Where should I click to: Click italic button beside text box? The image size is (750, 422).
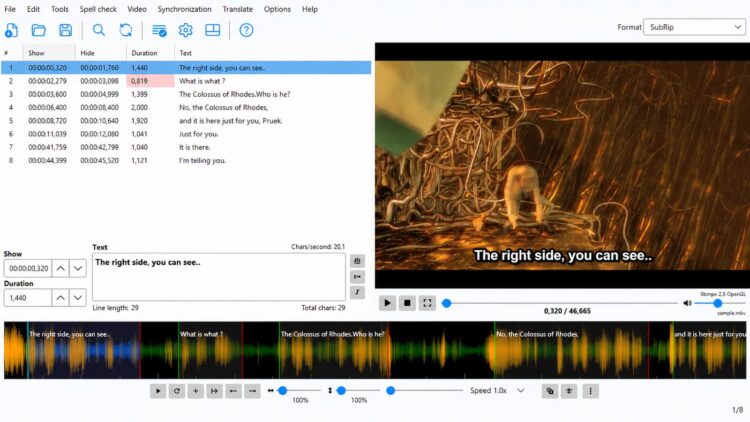pyautogui.click(x=357, y=292)
